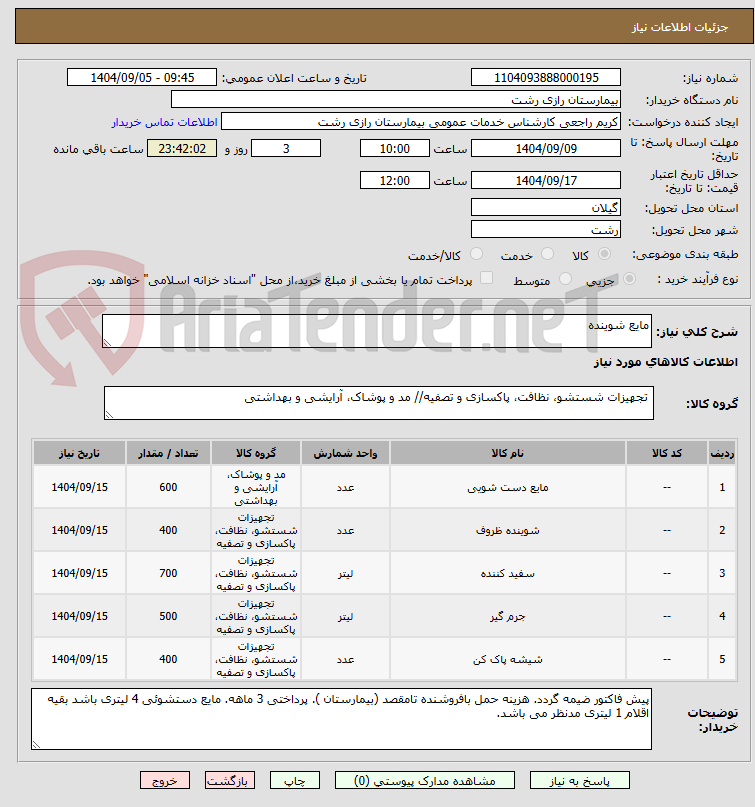The image size is (755, 807).
Task: Click the اطلاعات کالاهای مورد نیاز section heading
Action: [665, 362]
